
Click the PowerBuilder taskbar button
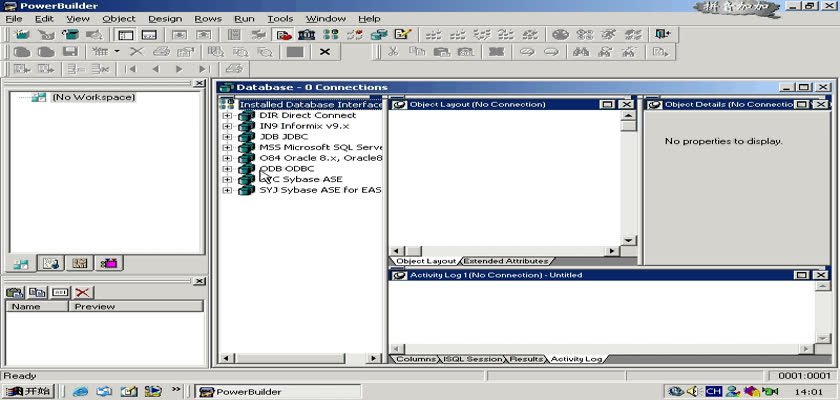click(x=278, y=391)
